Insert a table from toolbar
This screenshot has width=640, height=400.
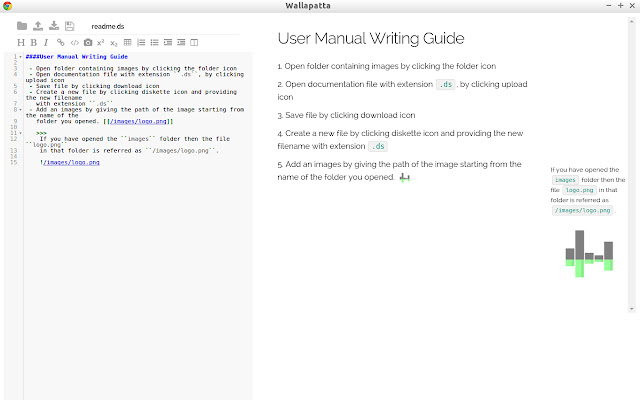[x=127, y=42]
